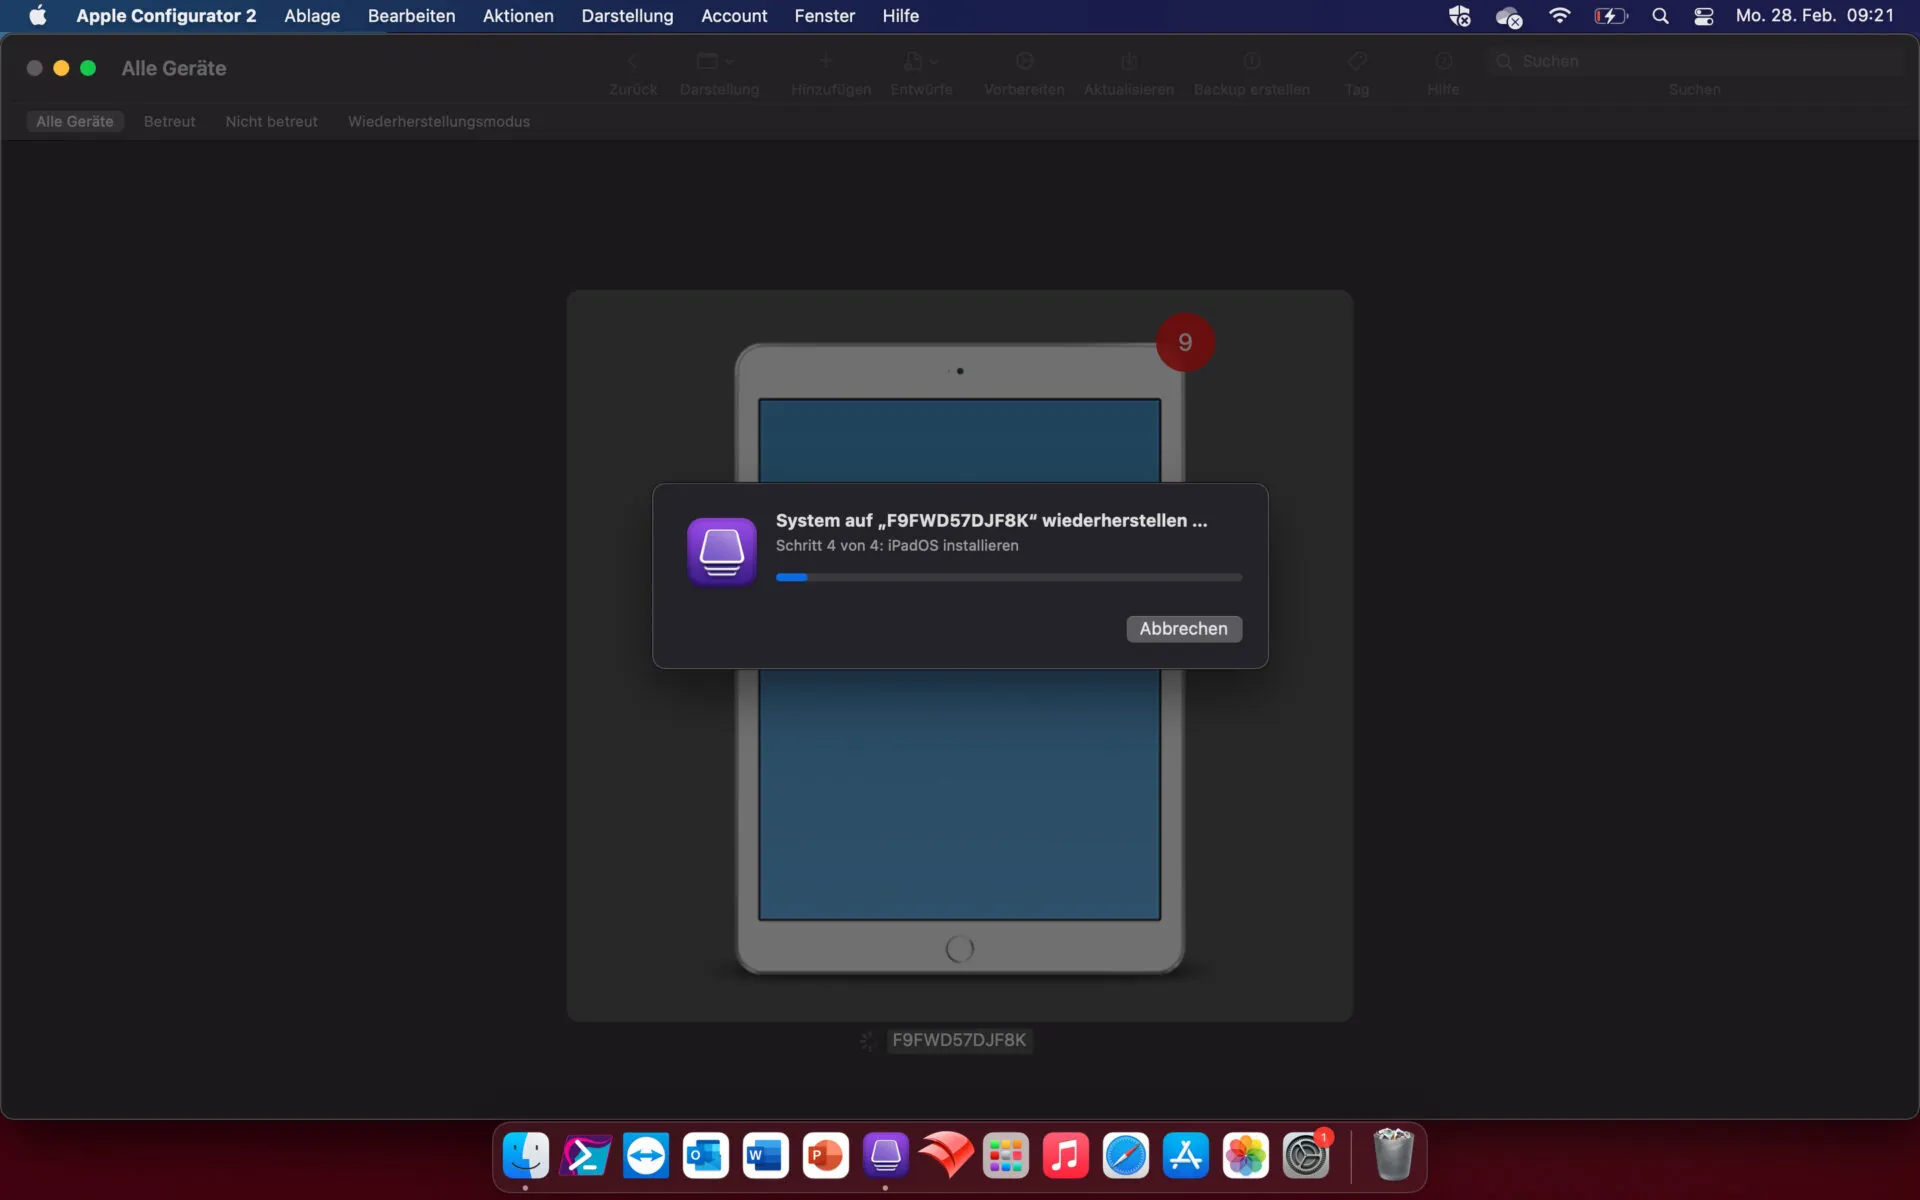Click the red badge showing 9

(1185, 343)
